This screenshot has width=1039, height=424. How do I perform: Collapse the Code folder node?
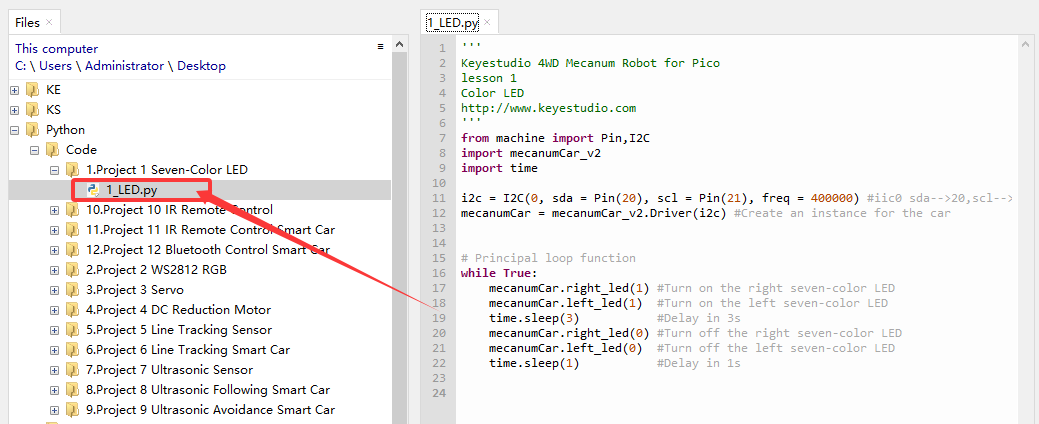pos(34,150)
